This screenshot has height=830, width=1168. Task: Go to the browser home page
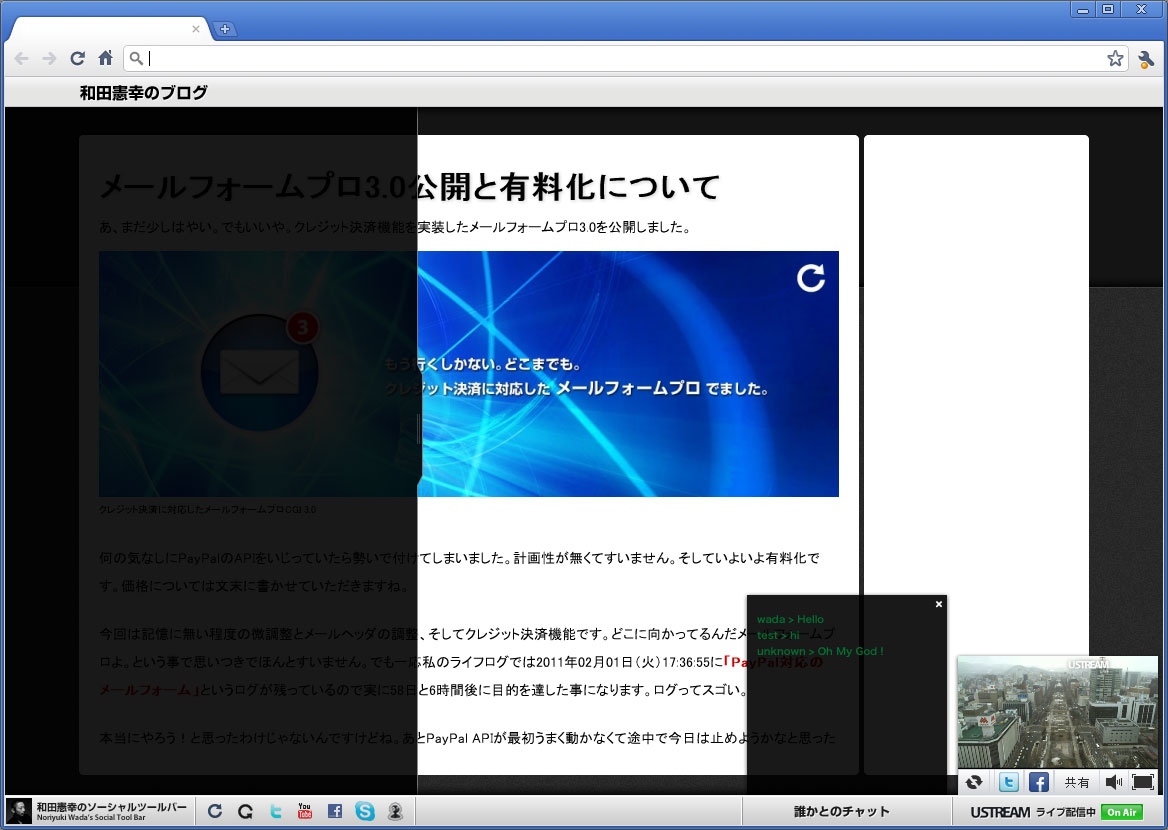pos(106,58)
